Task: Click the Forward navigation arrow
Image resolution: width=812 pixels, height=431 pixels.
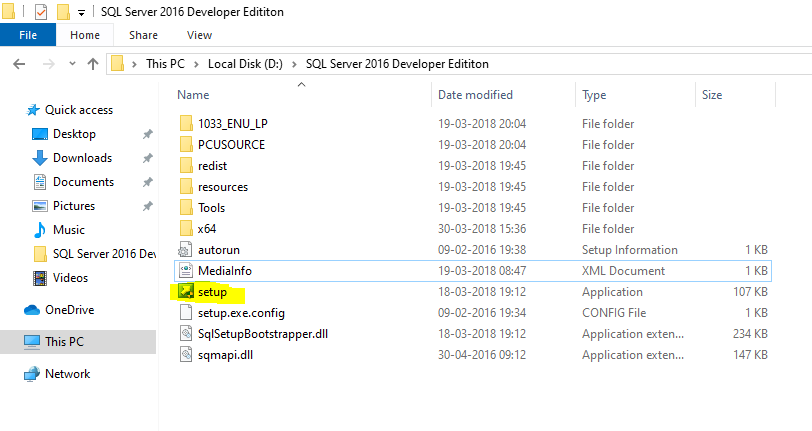Action: (49, 64)
